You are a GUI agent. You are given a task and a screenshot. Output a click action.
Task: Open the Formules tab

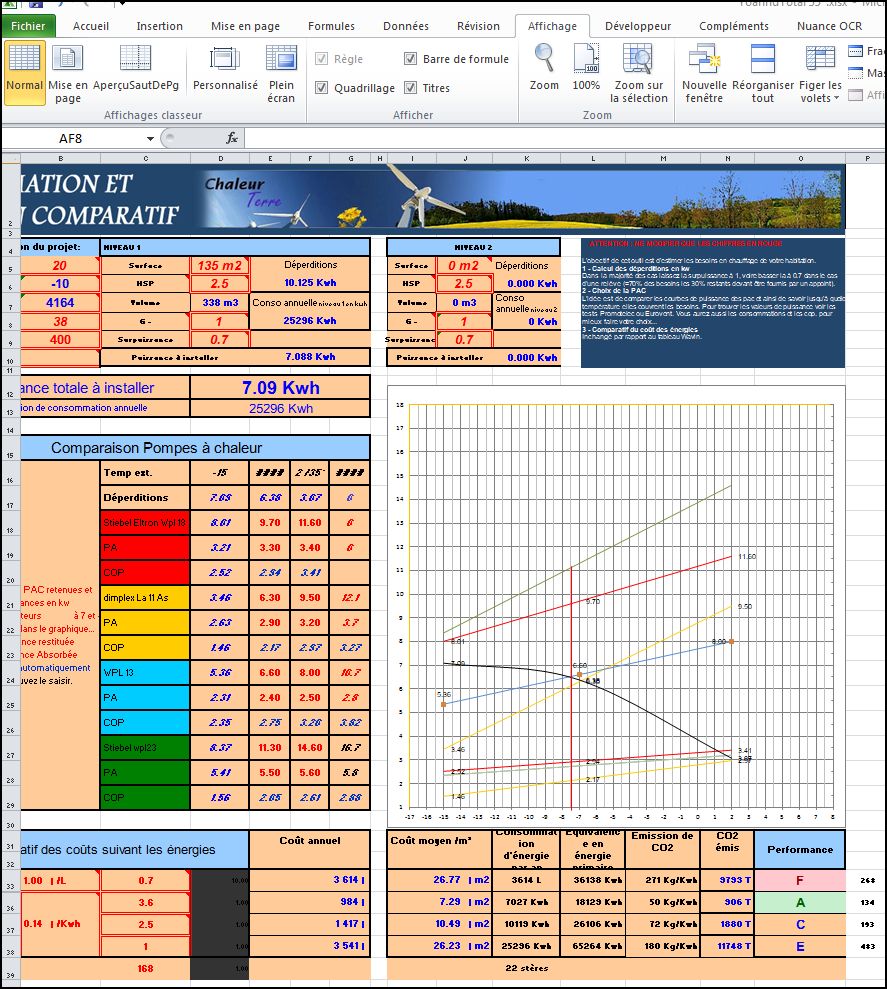point(331,26)
